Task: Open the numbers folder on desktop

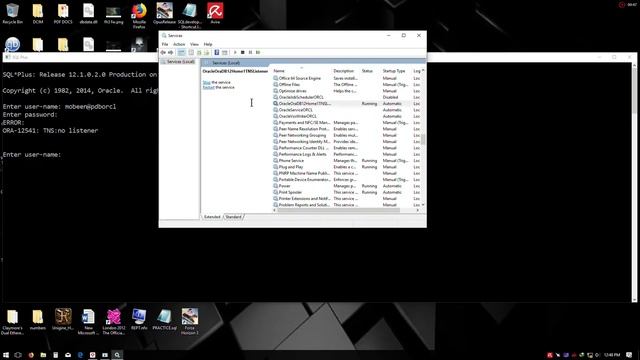Action: [x=38, y=320]
